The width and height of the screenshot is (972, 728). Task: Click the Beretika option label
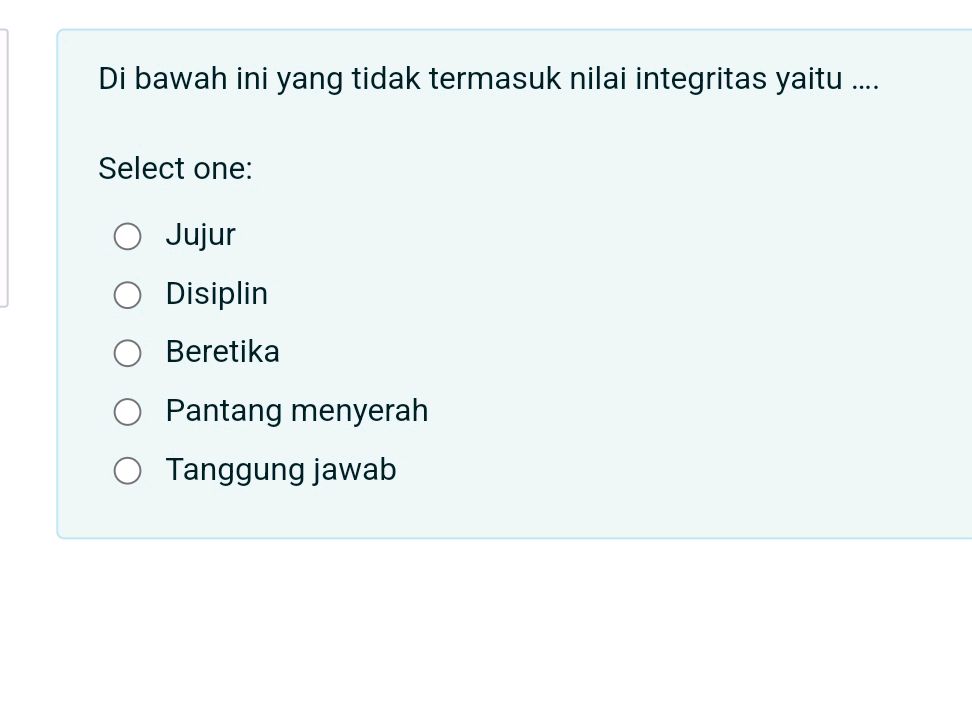click(222, 352)
